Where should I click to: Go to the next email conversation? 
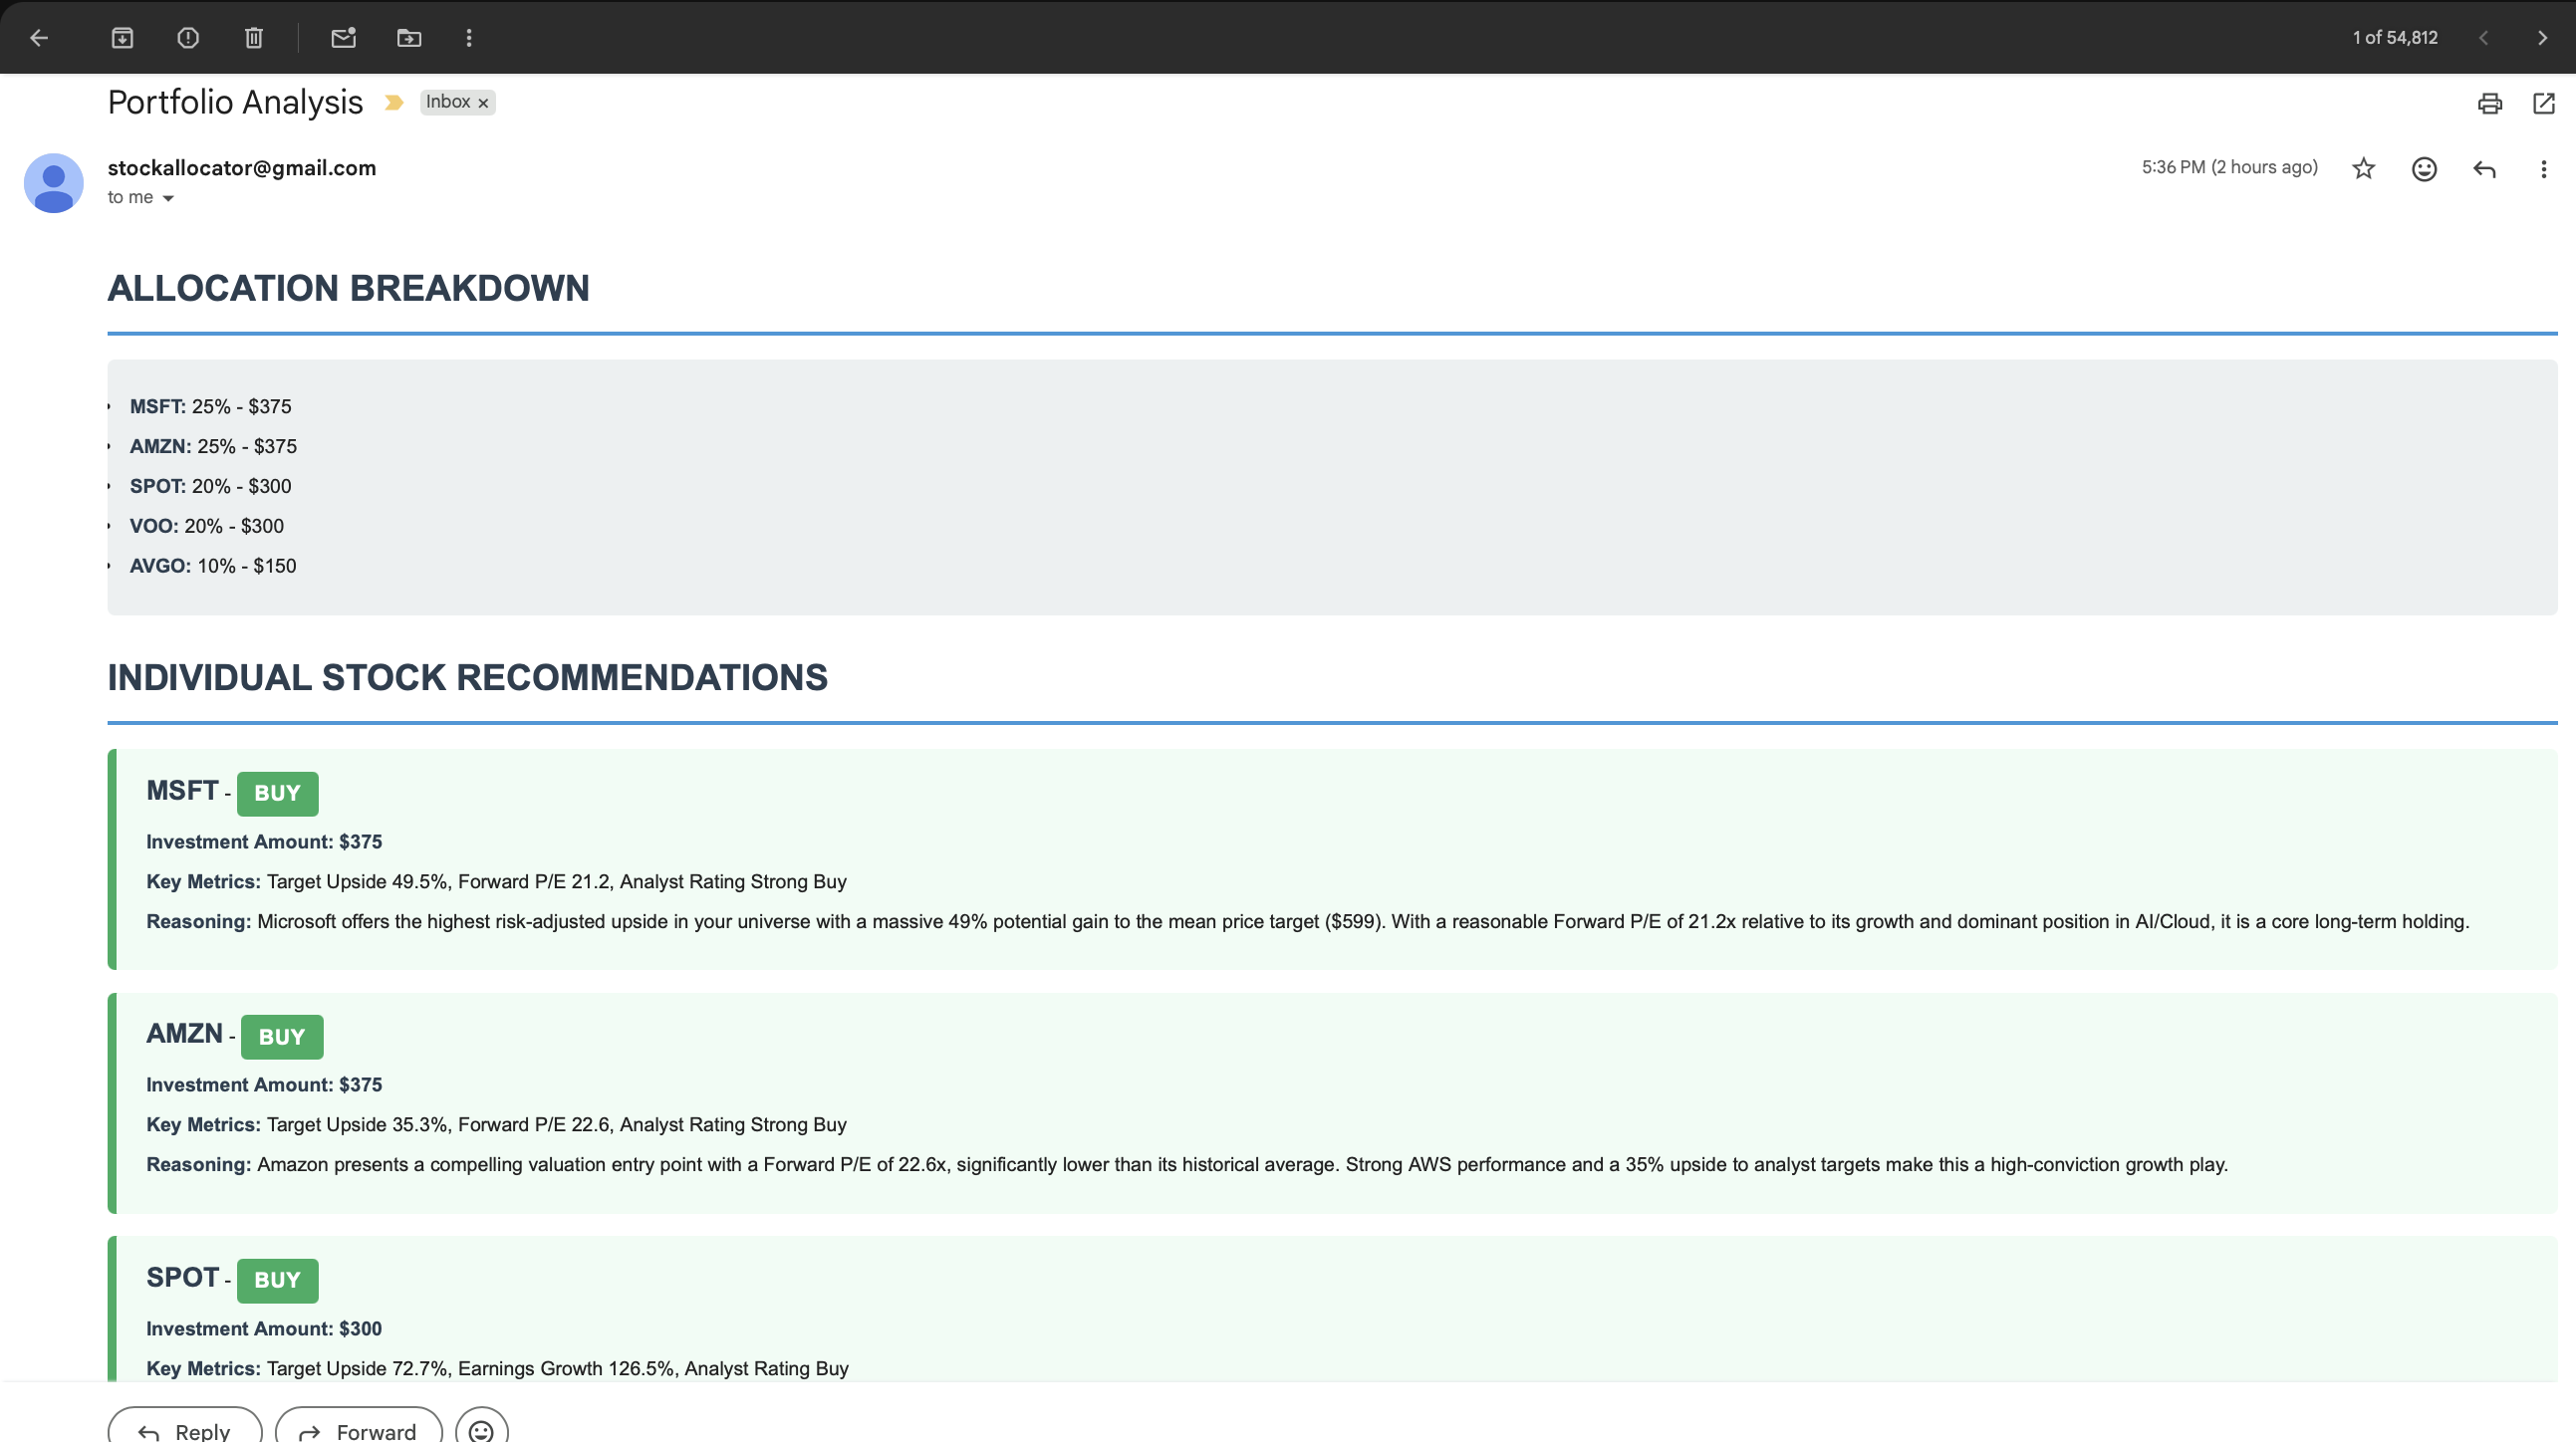pyautogui.click(x=2542, y=38)
